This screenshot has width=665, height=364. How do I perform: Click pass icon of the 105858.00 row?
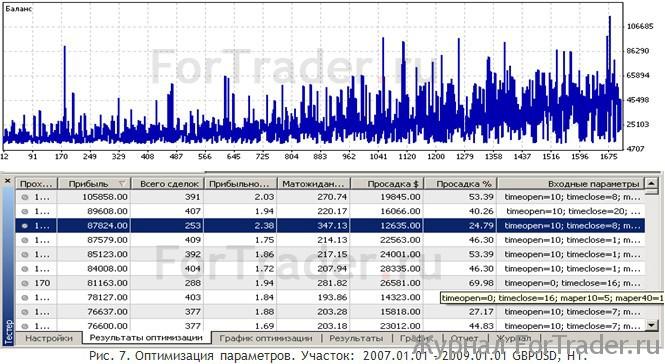pos(25,197)
